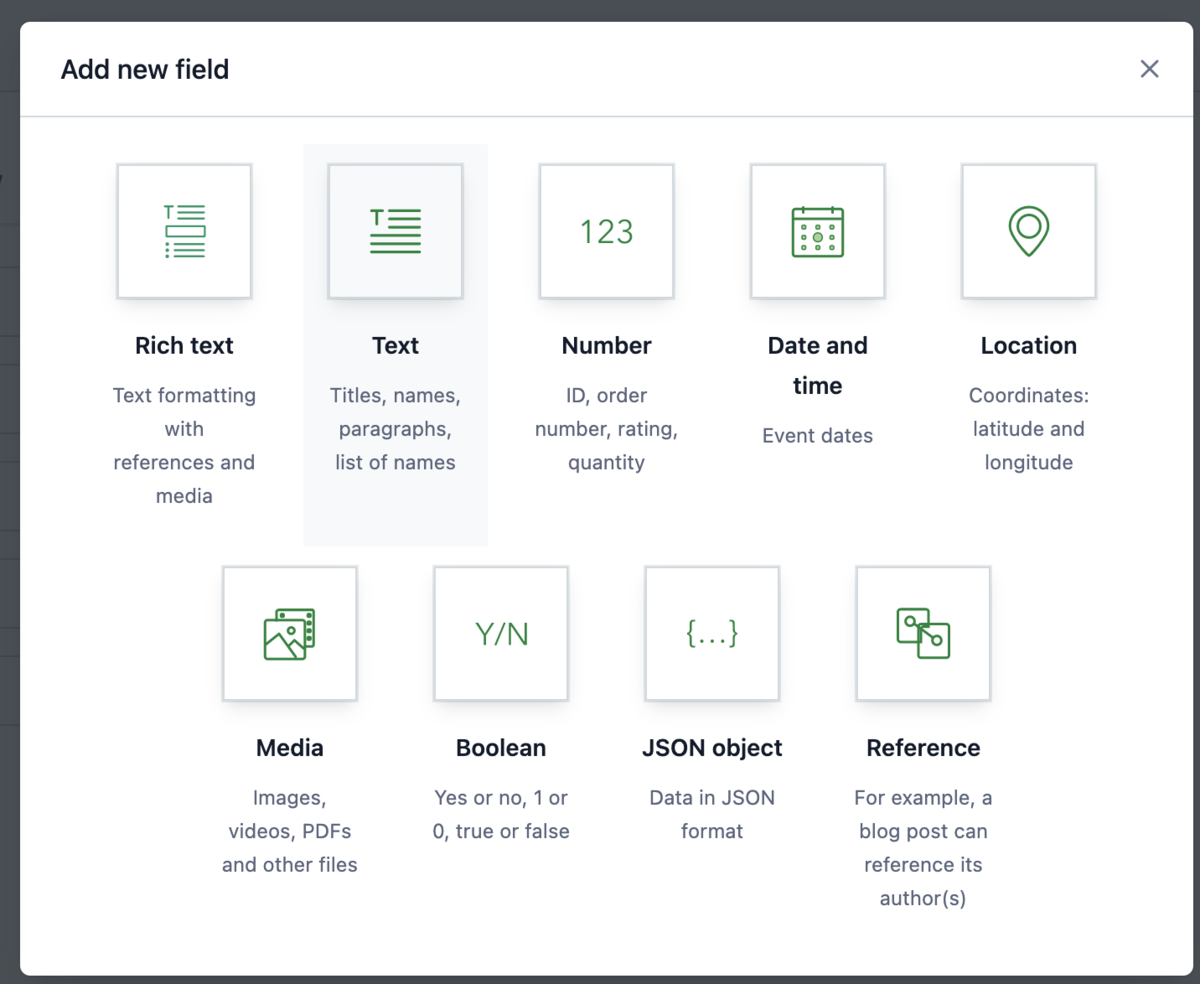The image size is (1200, 984).
Task: Click the Location label
Action: (x=1029, y=346)
